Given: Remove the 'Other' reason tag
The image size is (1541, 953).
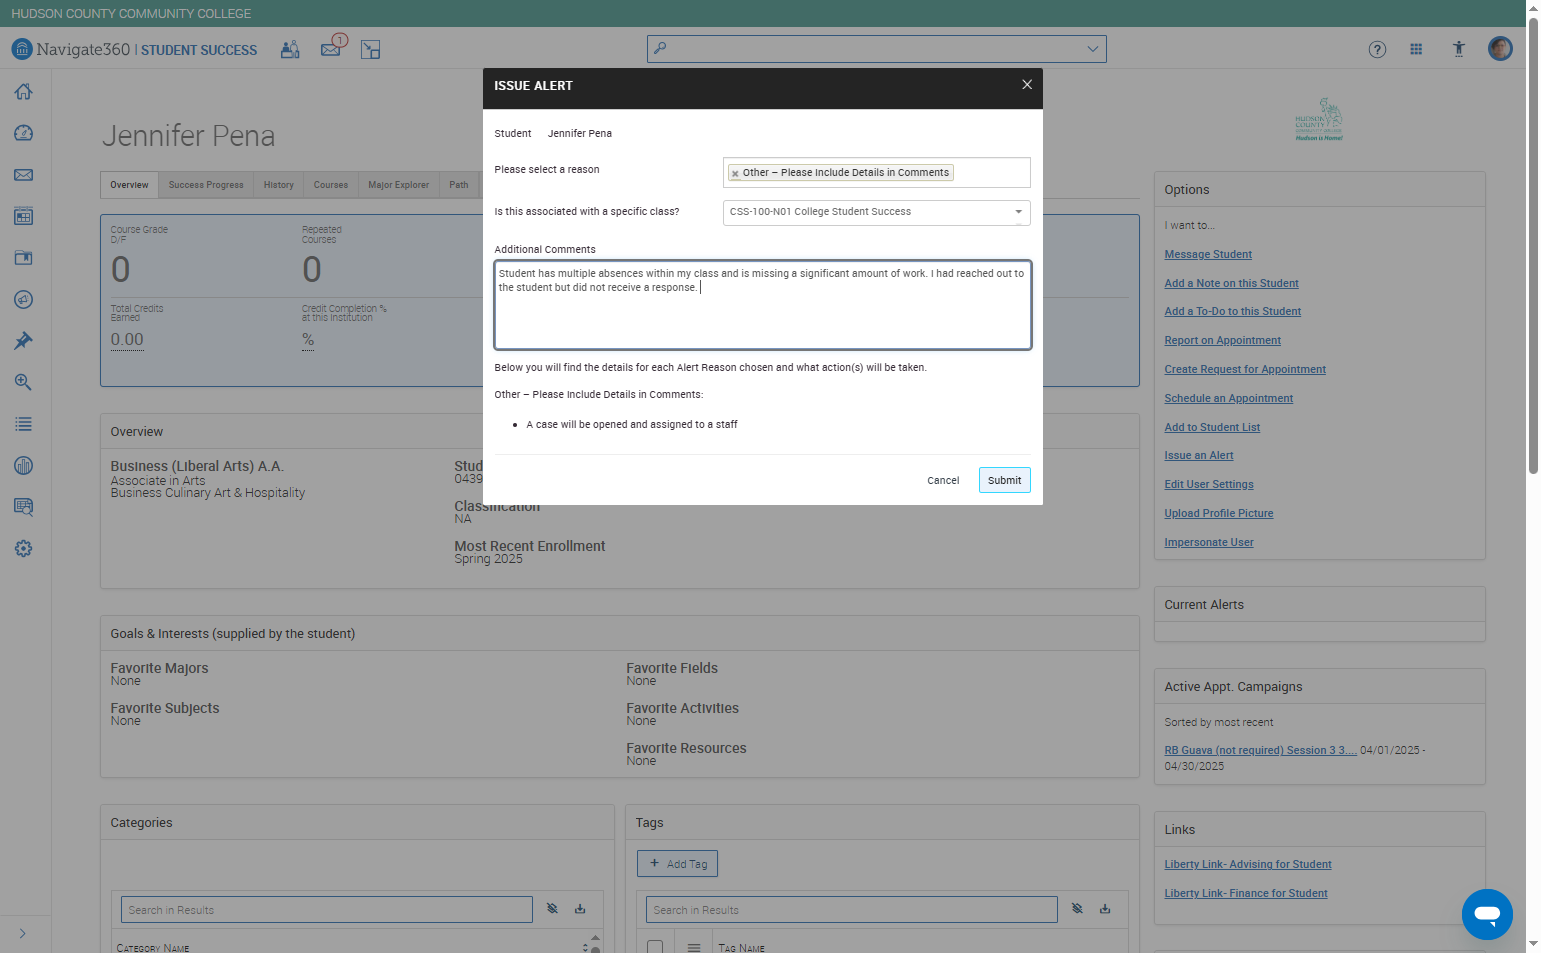Looking at the screenshot, I should (735, 173).
